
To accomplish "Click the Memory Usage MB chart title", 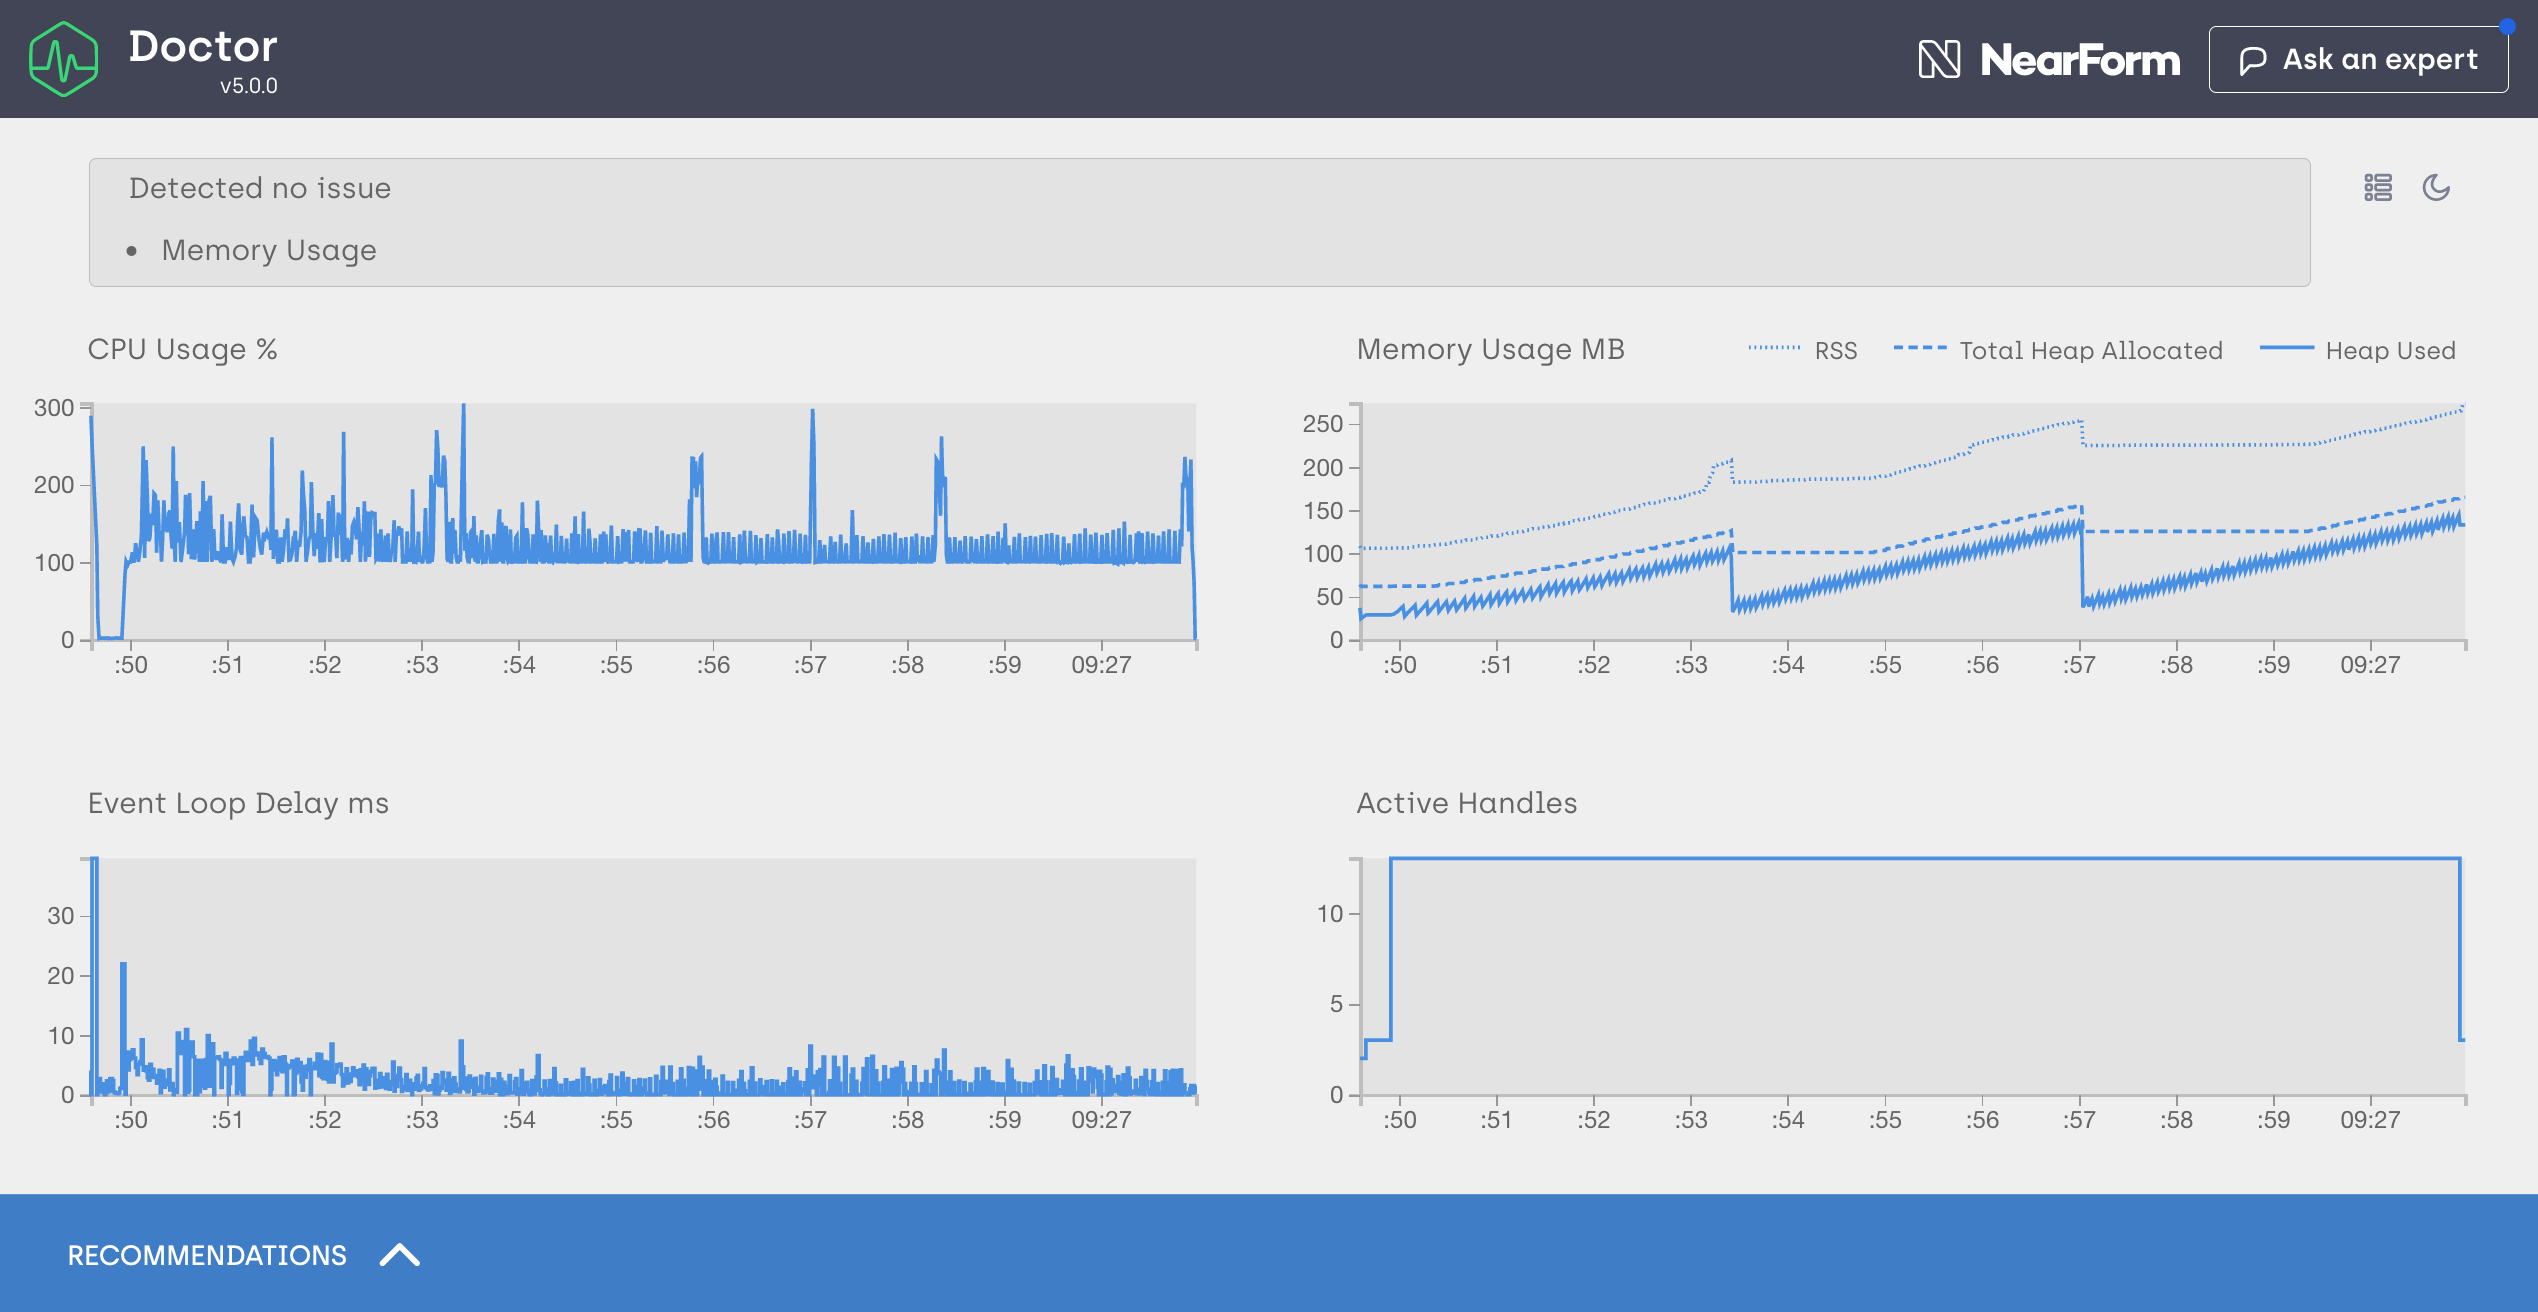I will (x=1490, y=349).
